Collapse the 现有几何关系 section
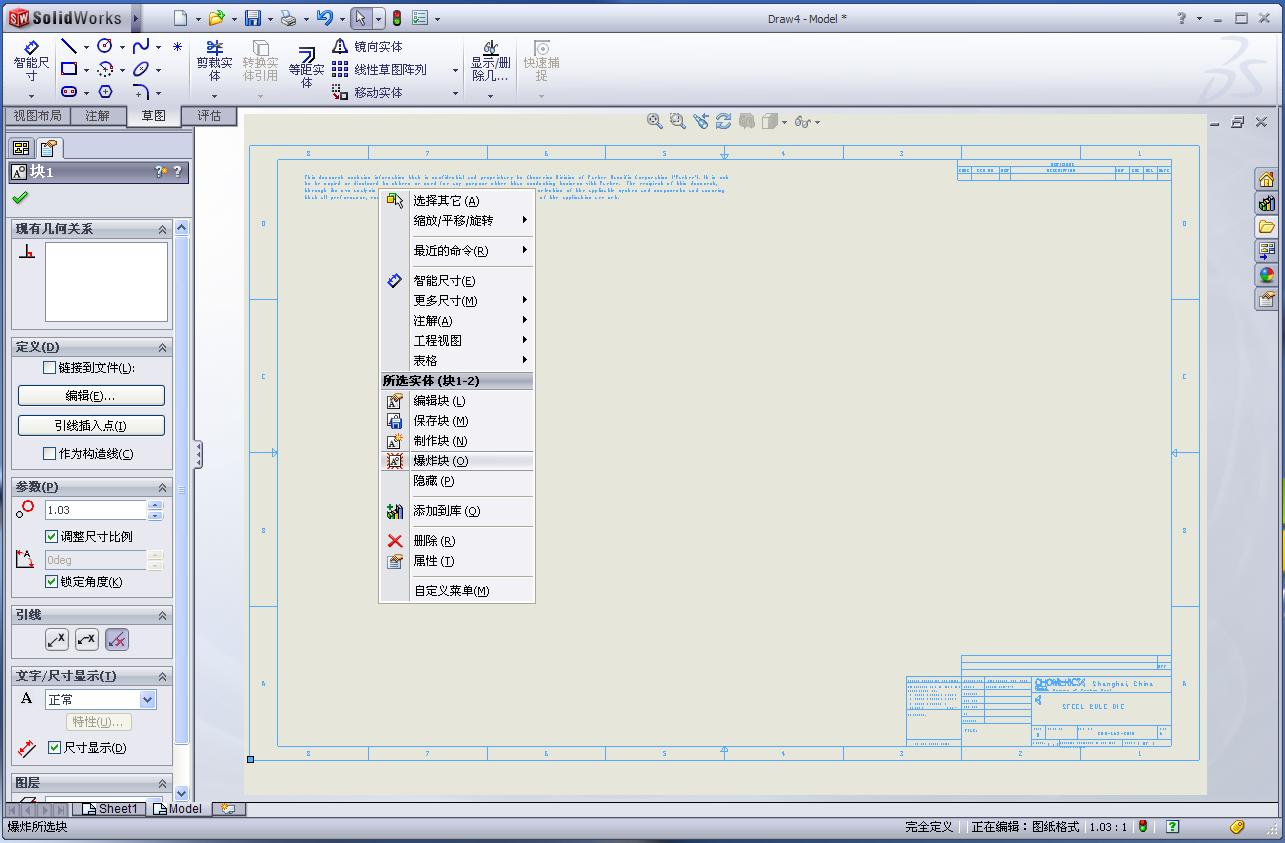 pyautogui.click(x=162, y=229)
